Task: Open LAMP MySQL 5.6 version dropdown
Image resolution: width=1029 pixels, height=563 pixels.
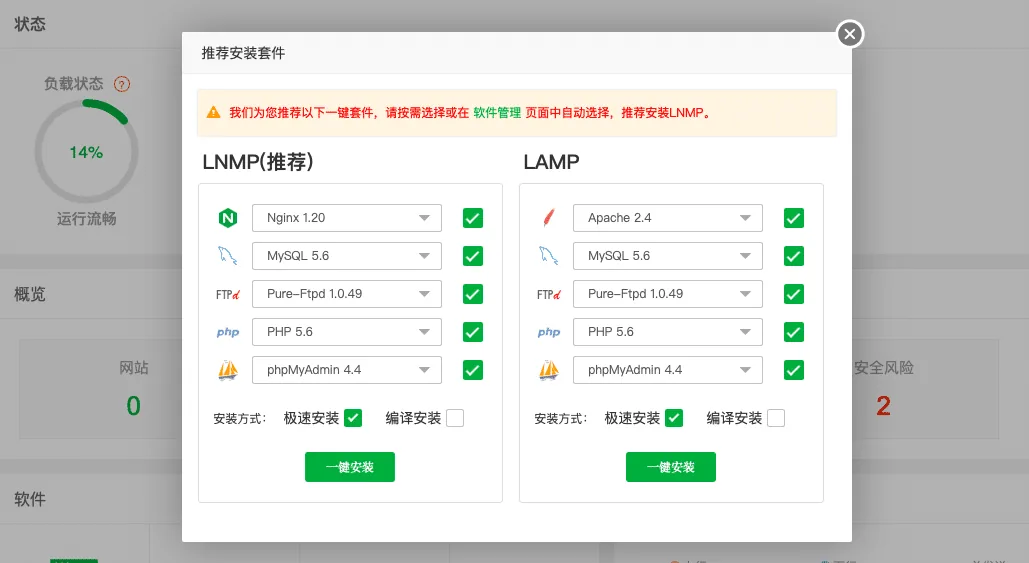Action: click(x=667, y=256)
